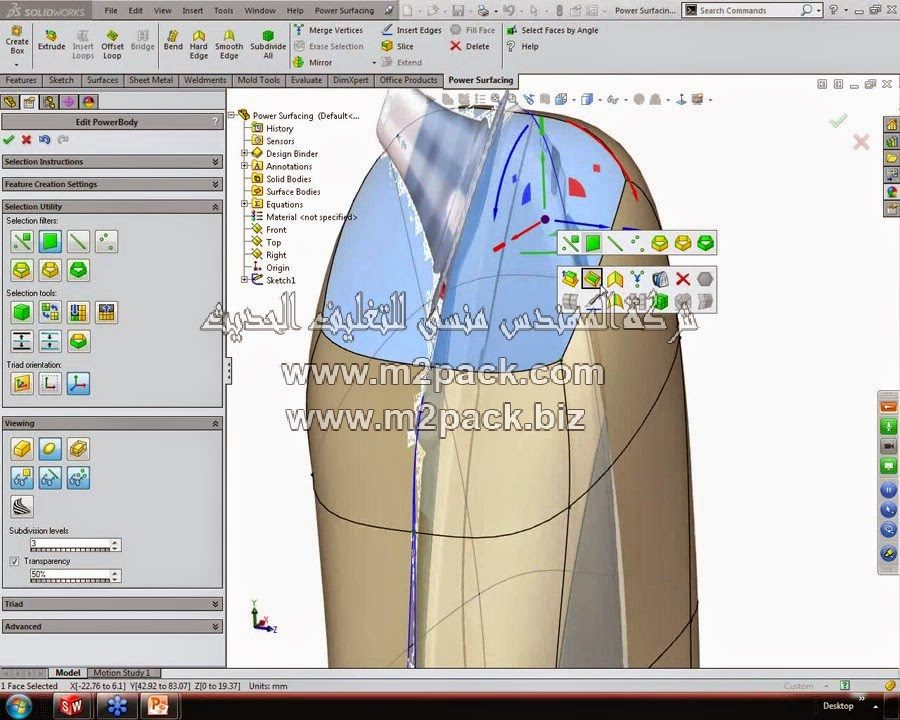
Task: Click red X in floating context toolbar
Action: click(x=682, y=279)
